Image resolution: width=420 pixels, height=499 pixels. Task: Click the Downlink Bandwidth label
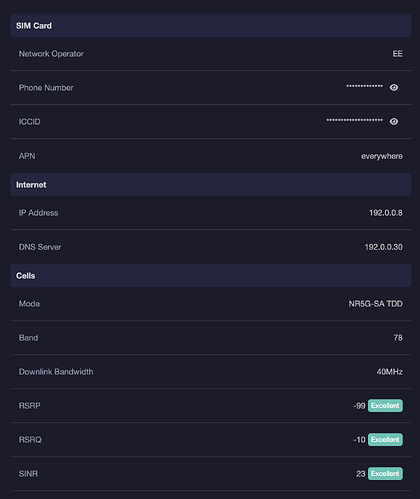click(x=56, y=372)
